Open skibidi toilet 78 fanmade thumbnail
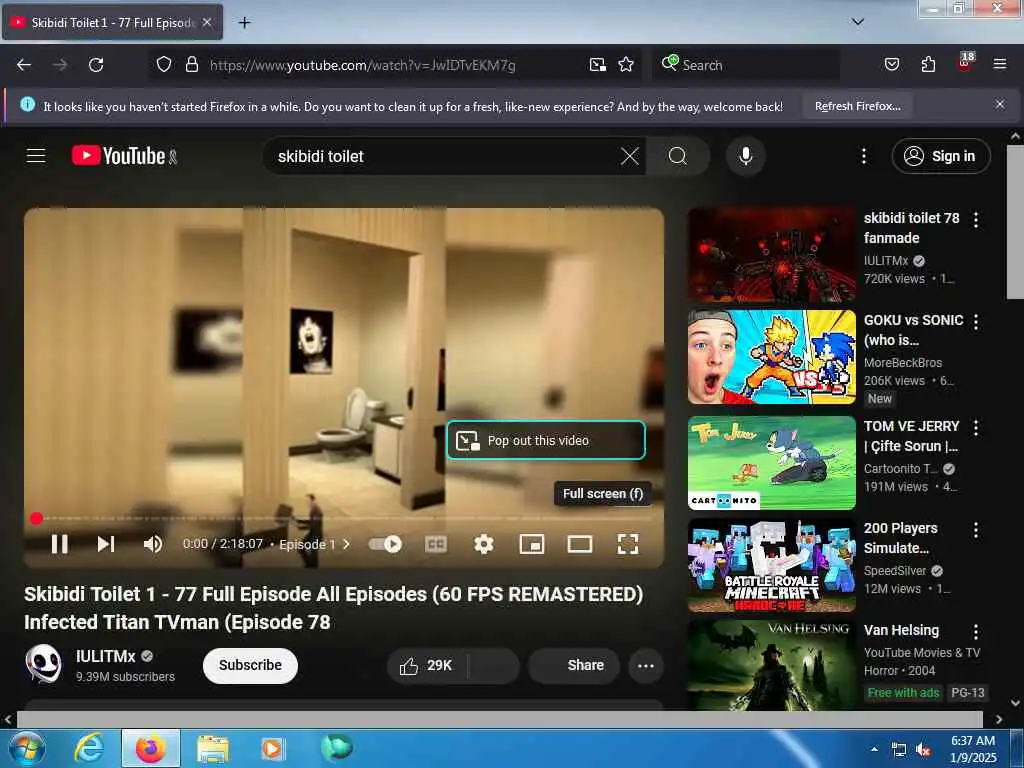 (x=772, y=255)
